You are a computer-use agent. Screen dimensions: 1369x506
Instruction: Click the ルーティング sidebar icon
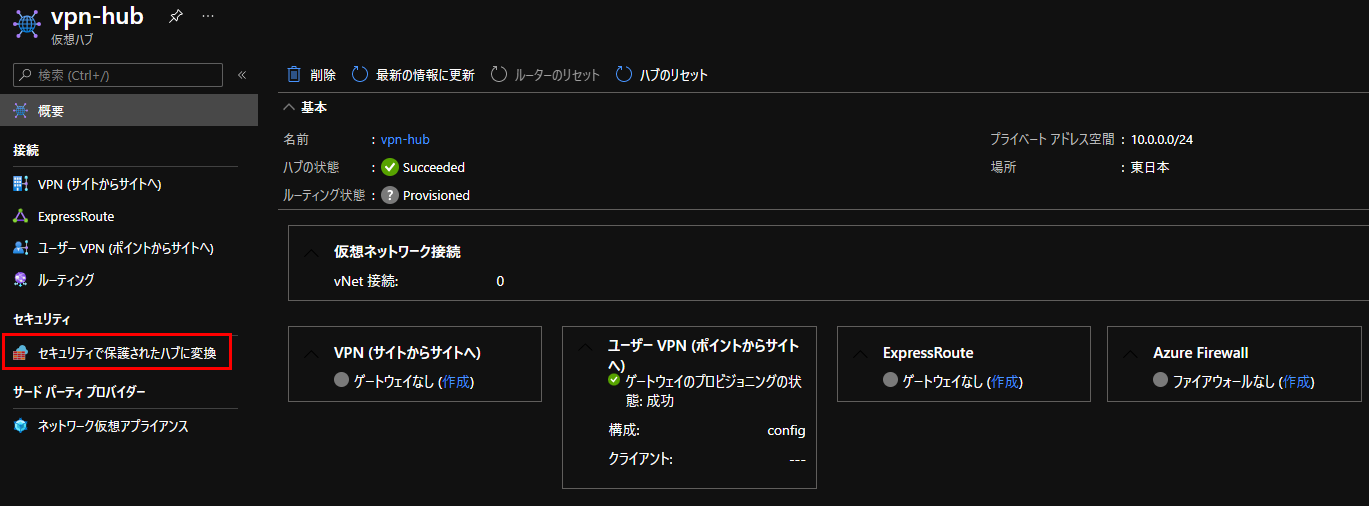coord(20,280)
